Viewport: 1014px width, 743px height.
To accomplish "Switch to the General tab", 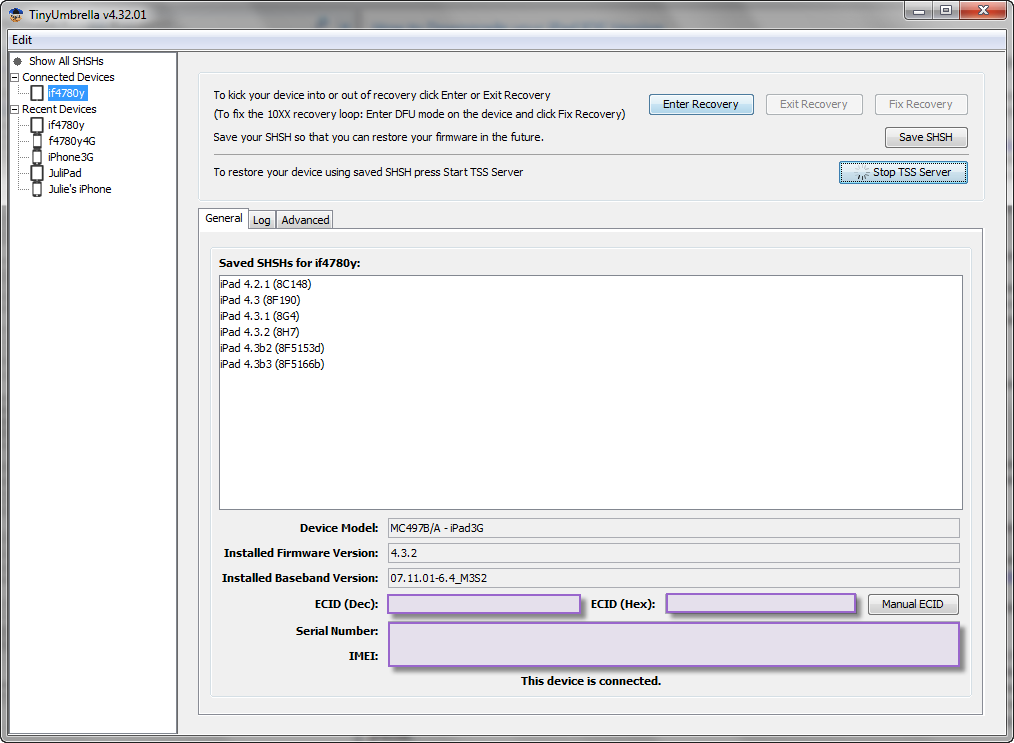I will (224, 219).
